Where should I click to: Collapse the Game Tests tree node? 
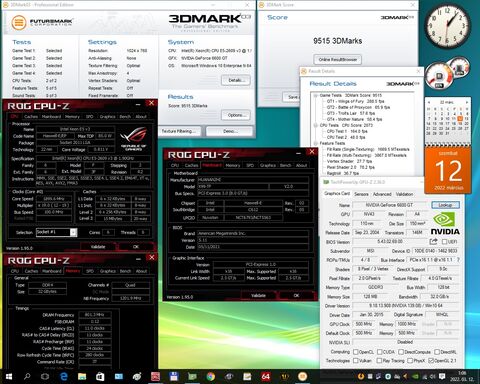[x=315, y=95]
